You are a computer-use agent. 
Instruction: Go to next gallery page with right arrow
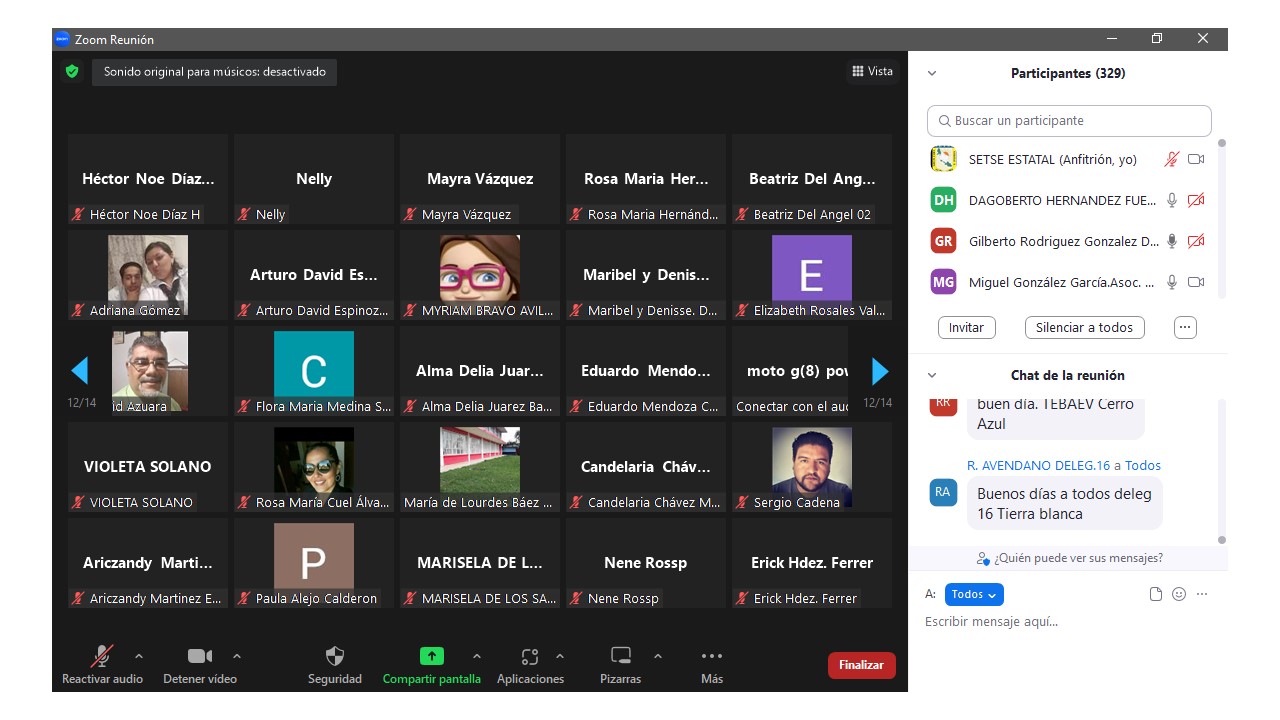tap(880, 371)
